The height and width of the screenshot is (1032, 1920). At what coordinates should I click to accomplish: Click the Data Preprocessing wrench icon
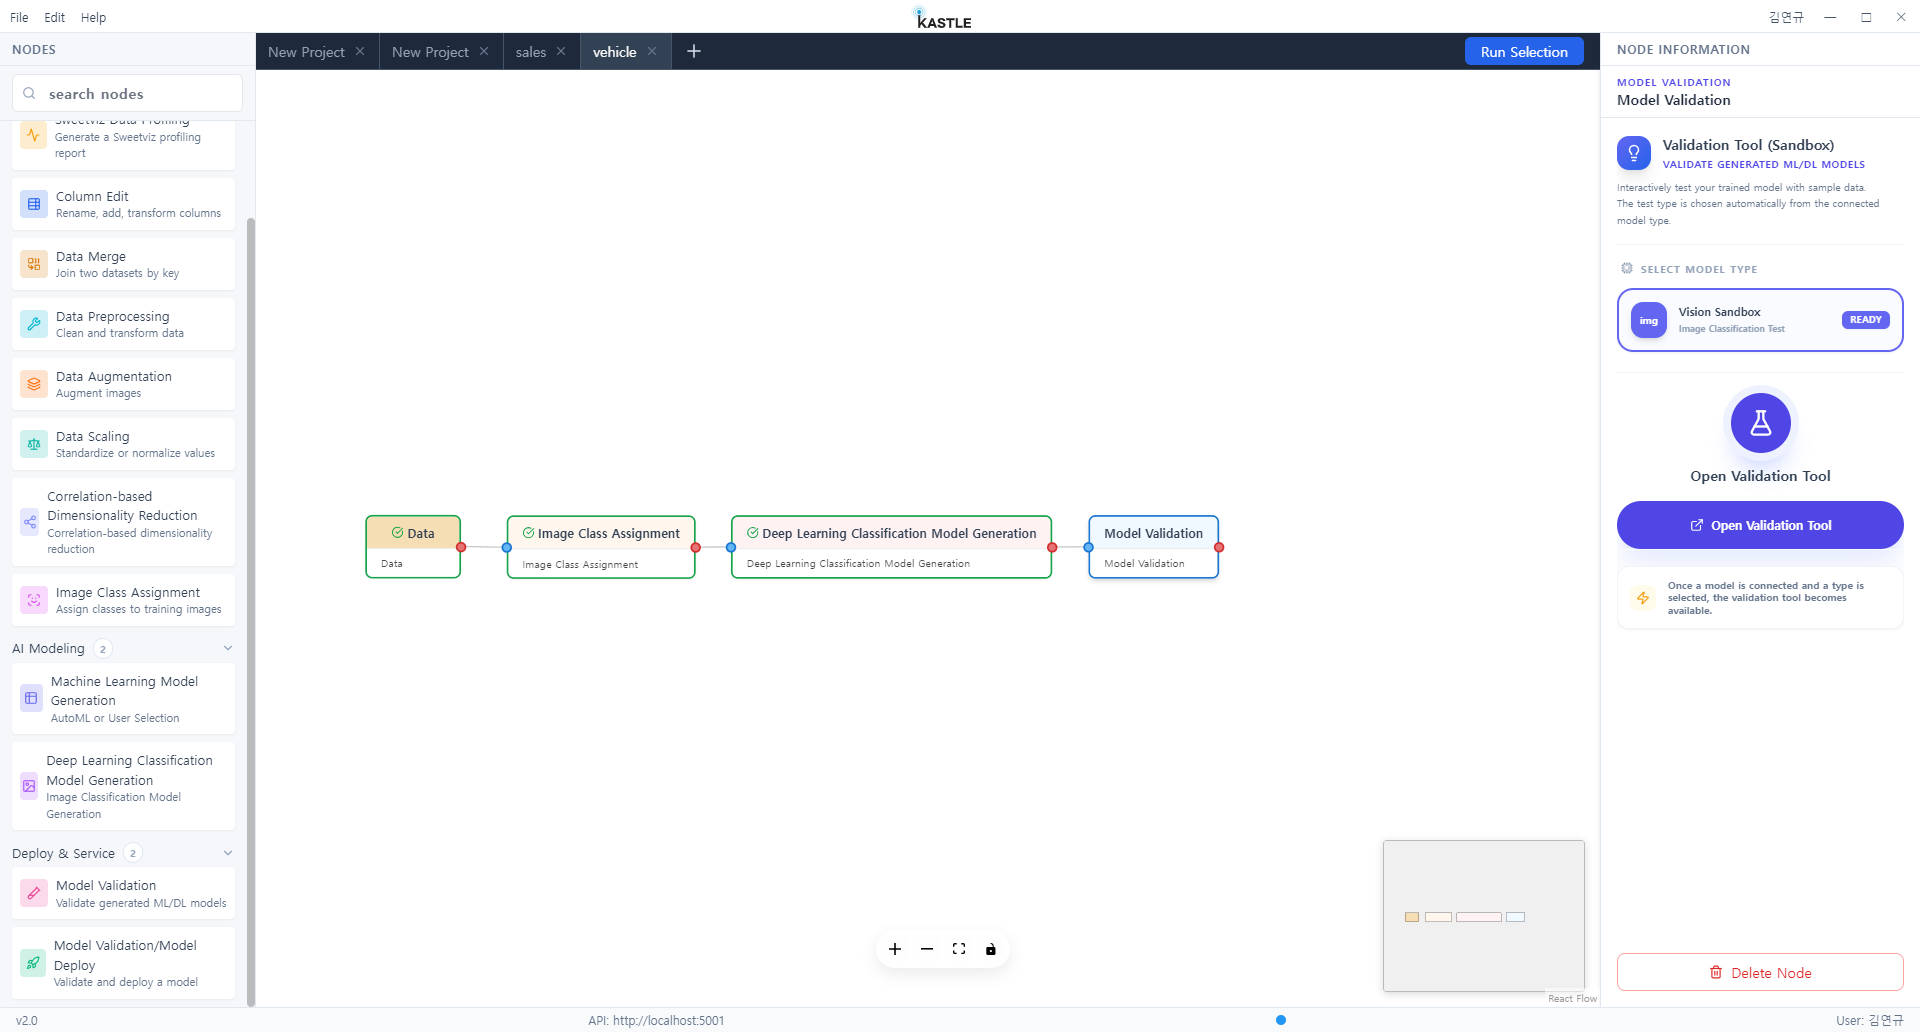coord(34,324)
